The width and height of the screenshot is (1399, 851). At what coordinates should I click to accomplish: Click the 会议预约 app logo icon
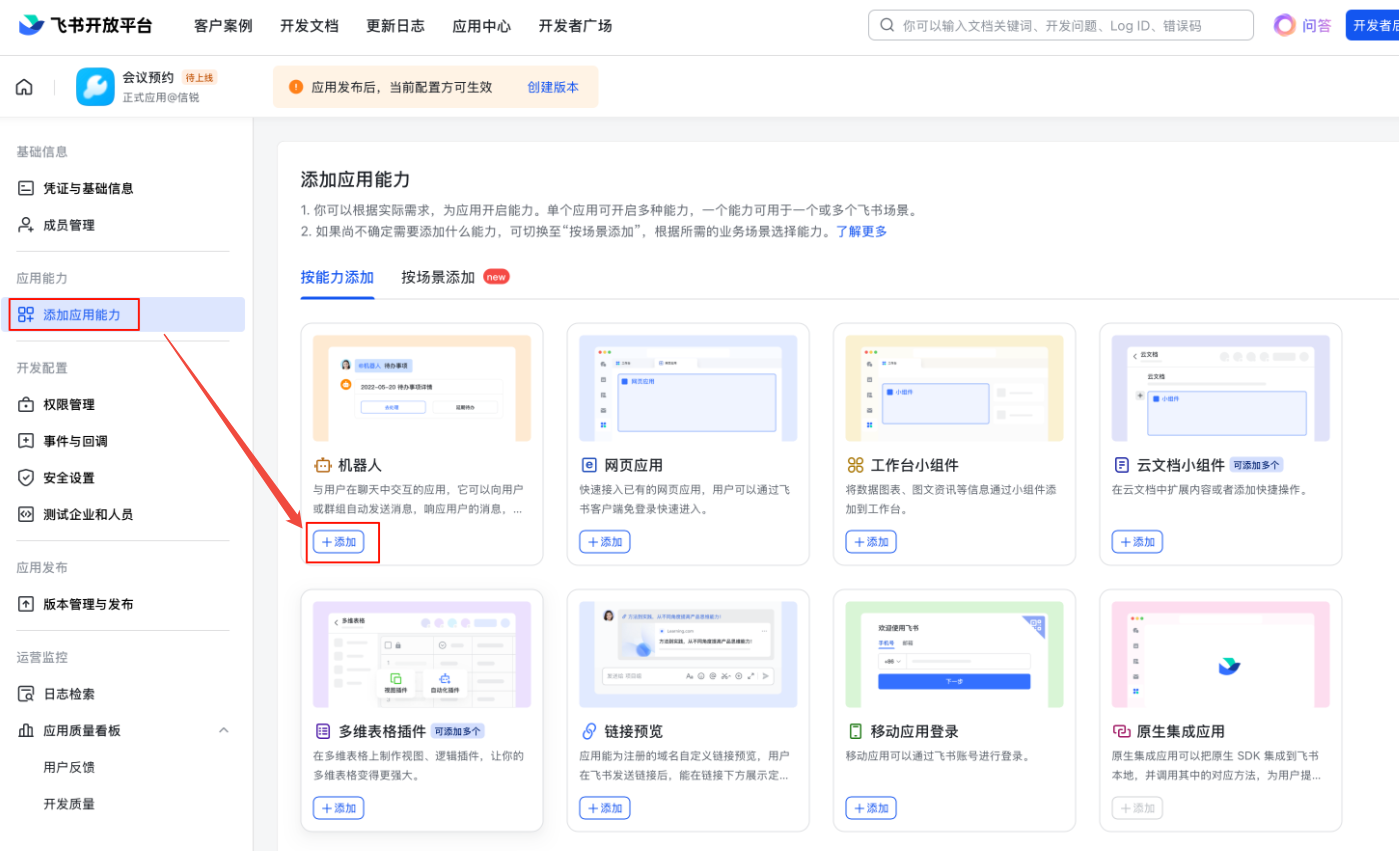(95, 87)
